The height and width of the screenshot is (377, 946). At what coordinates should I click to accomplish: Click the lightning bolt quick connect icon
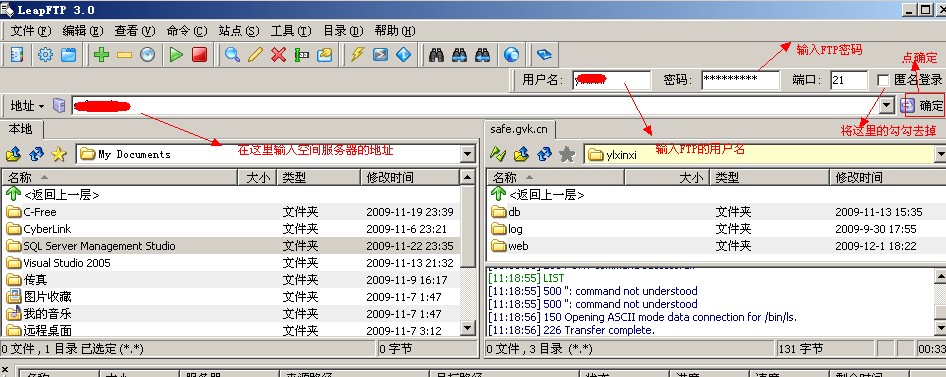click(x=357, y=55)
